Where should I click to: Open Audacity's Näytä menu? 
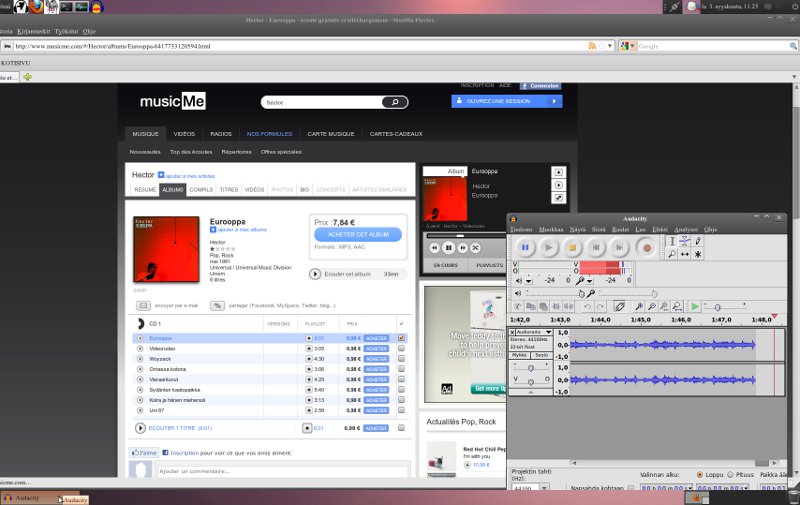578,229
